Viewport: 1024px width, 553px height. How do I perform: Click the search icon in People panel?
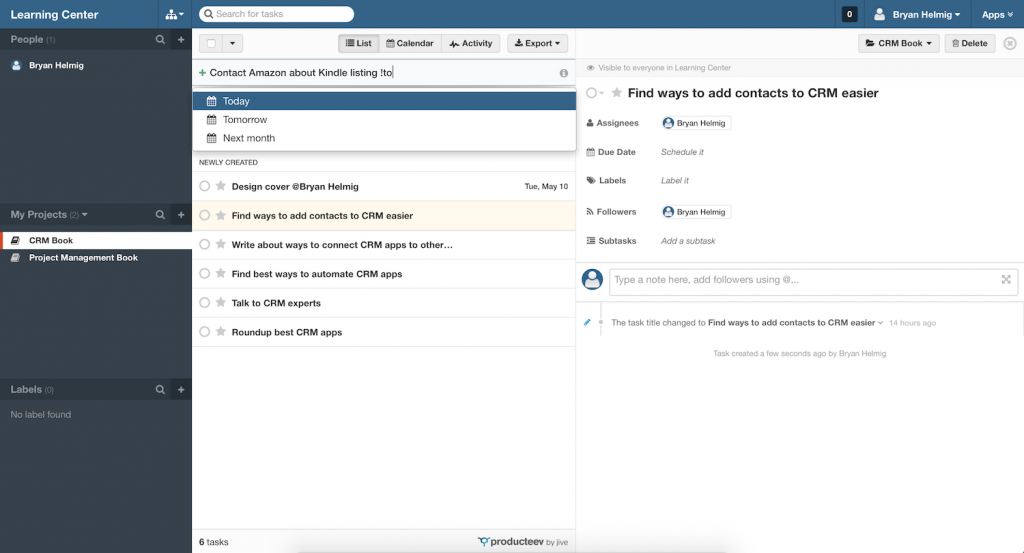(160, 40)
